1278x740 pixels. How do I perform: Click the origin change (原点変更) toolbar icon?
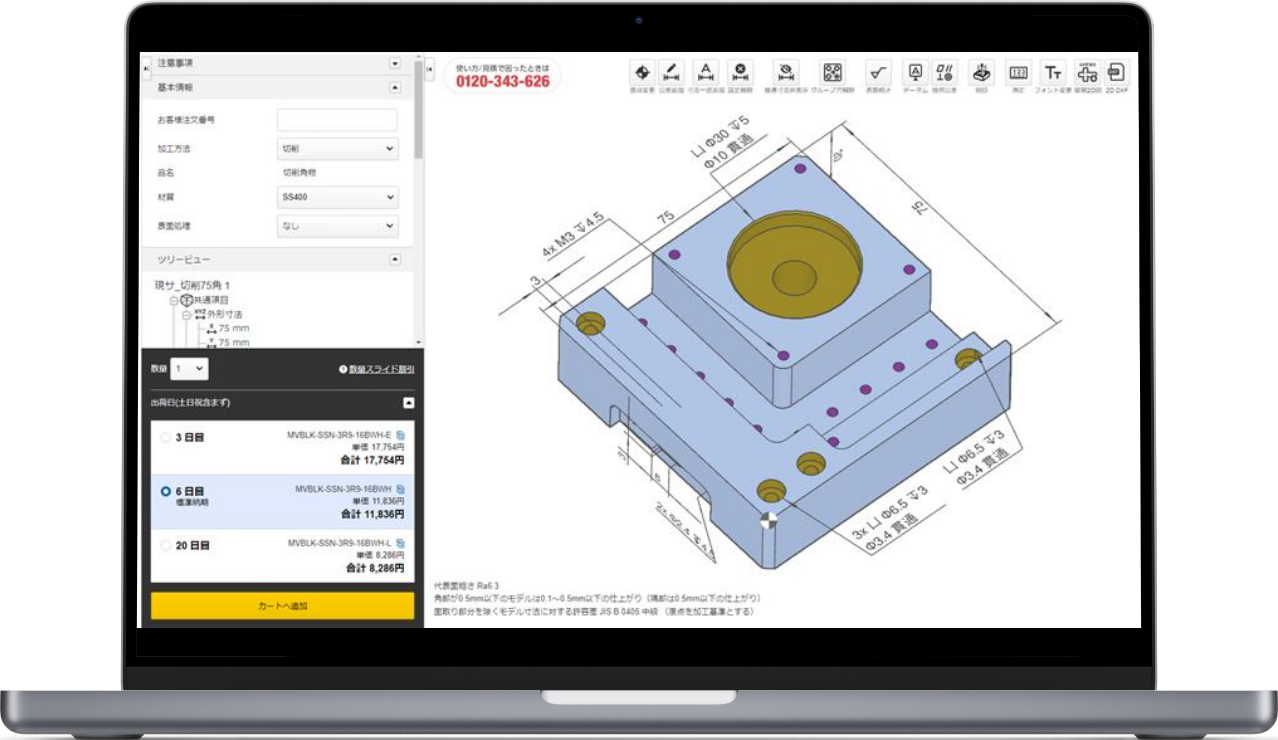pyautogui.click(x=642, y=73)
